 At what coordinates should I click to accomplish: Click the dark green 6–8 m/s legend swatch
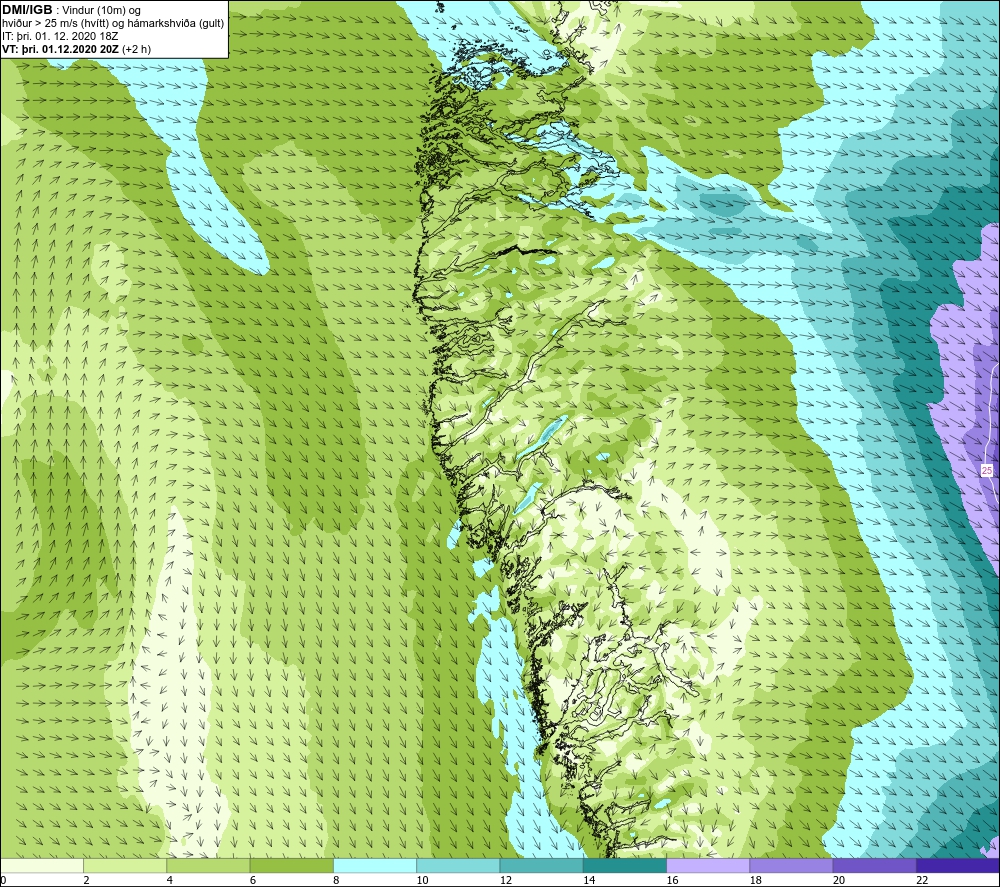291,865
